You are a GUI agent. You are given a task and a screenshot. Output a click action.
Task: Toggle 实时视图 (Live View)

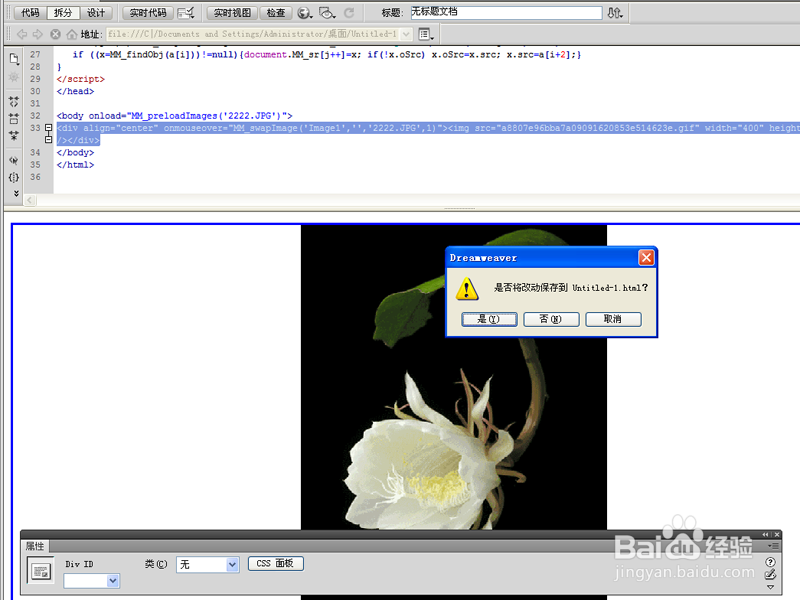(232, 13)
